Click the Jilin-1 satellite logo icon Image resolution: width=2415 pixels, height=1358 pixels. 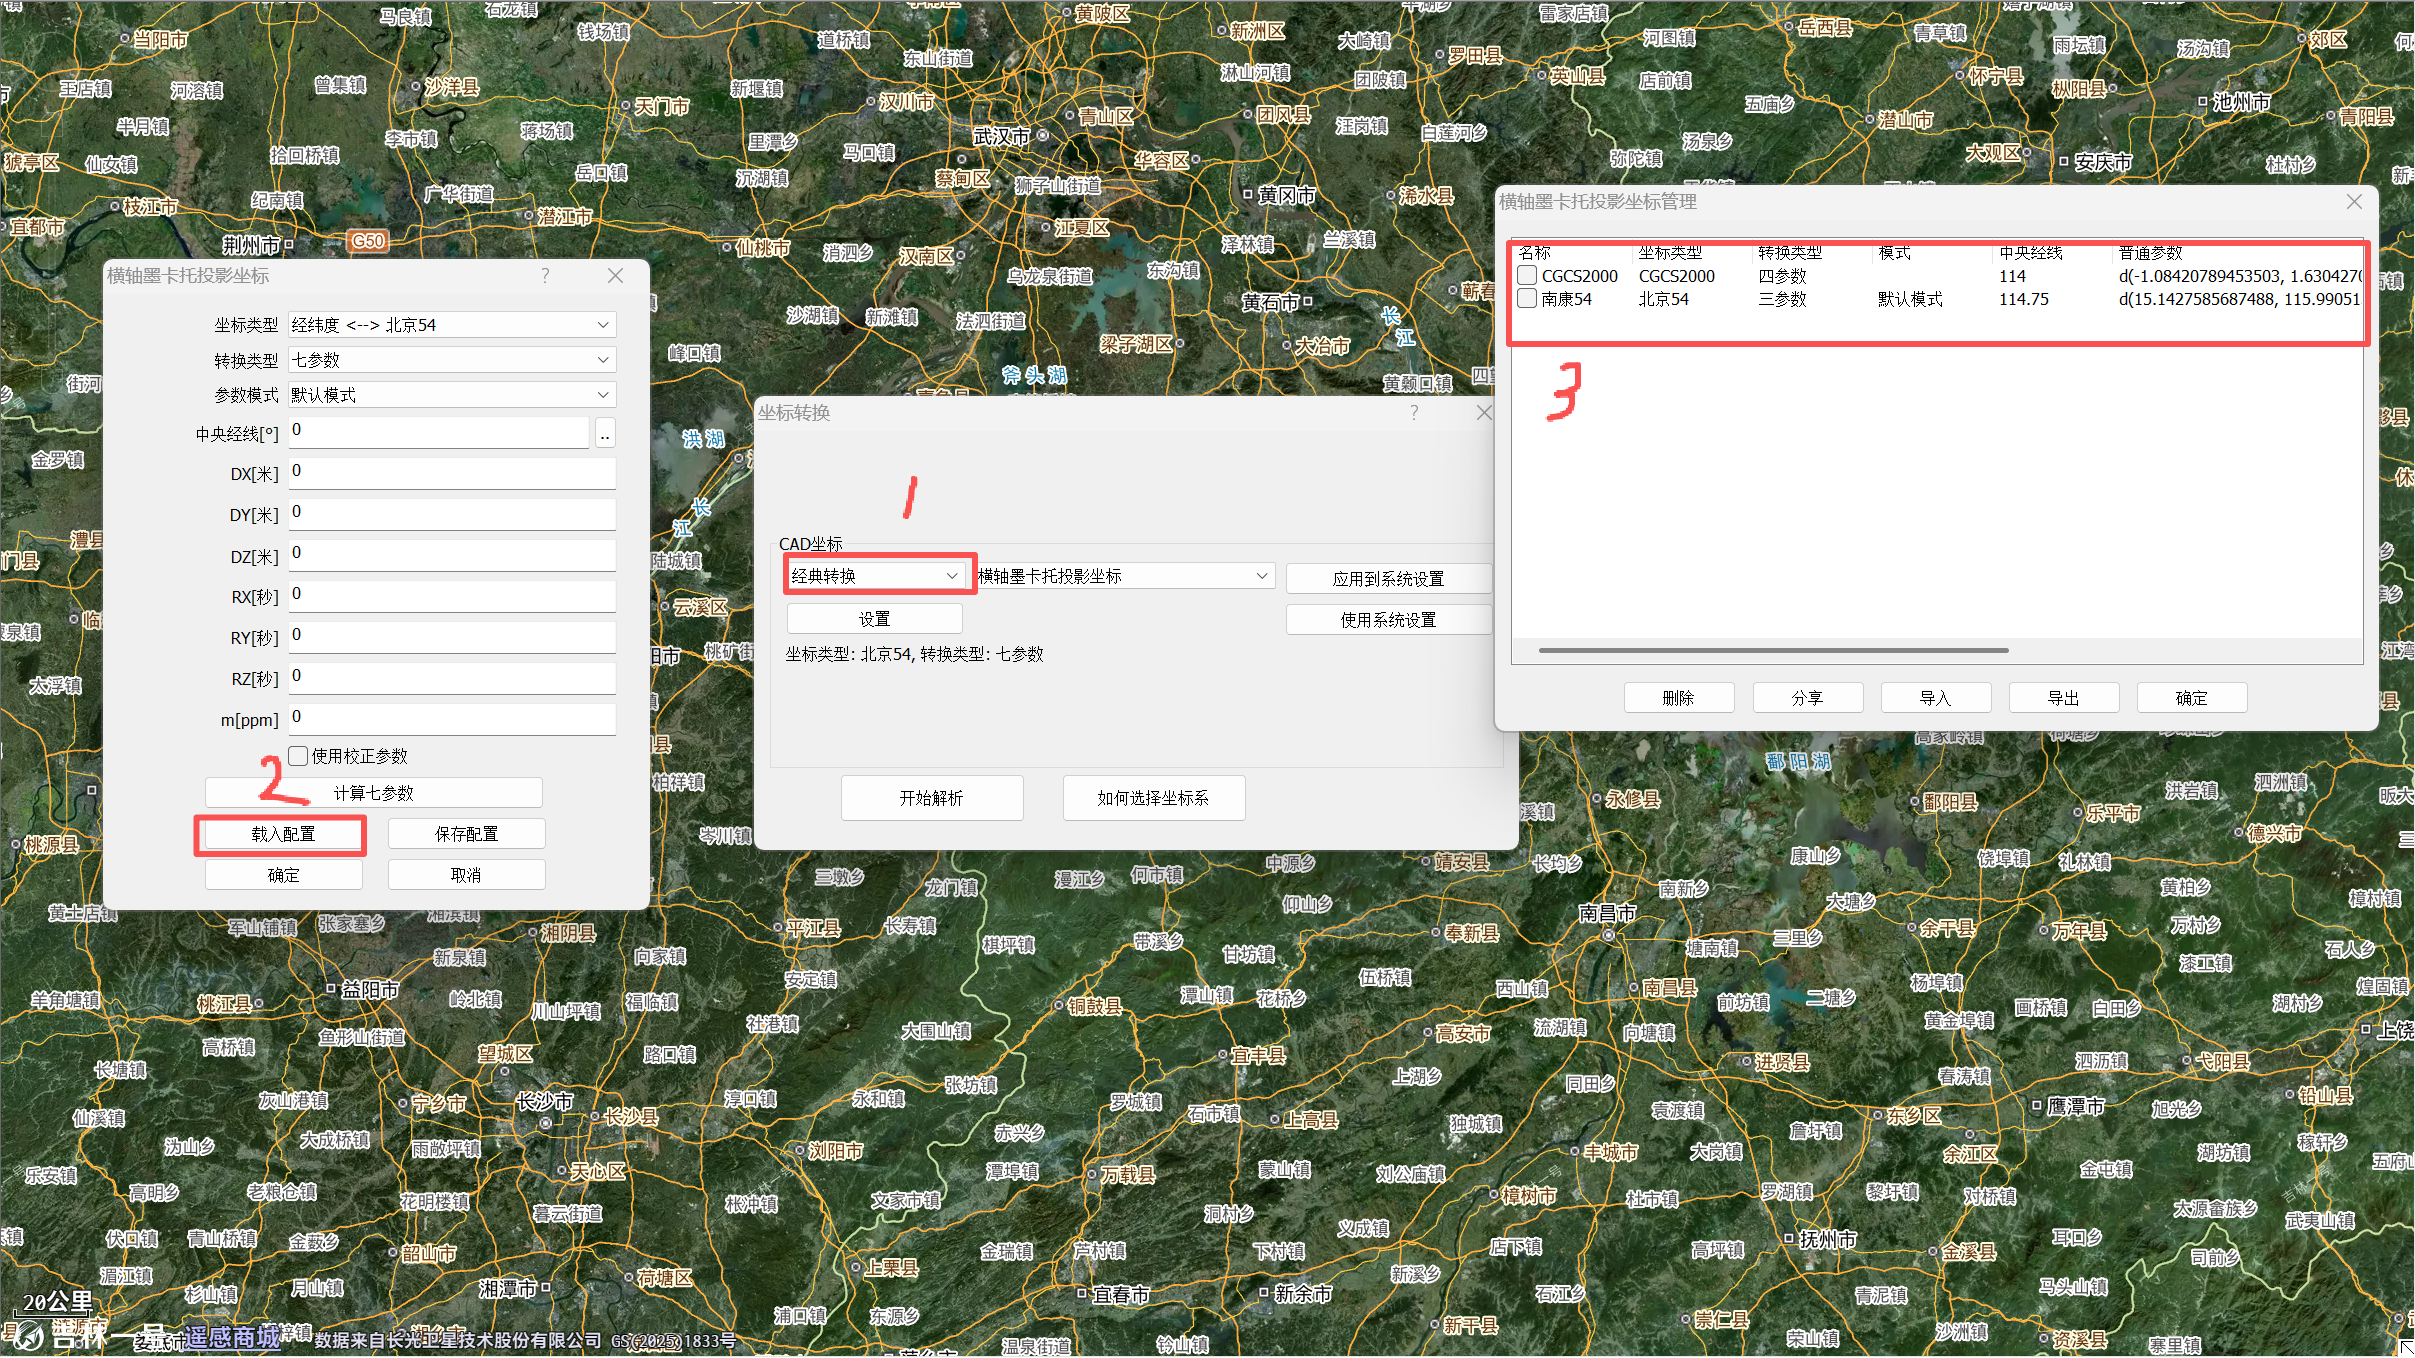[x=28, y=1334]
